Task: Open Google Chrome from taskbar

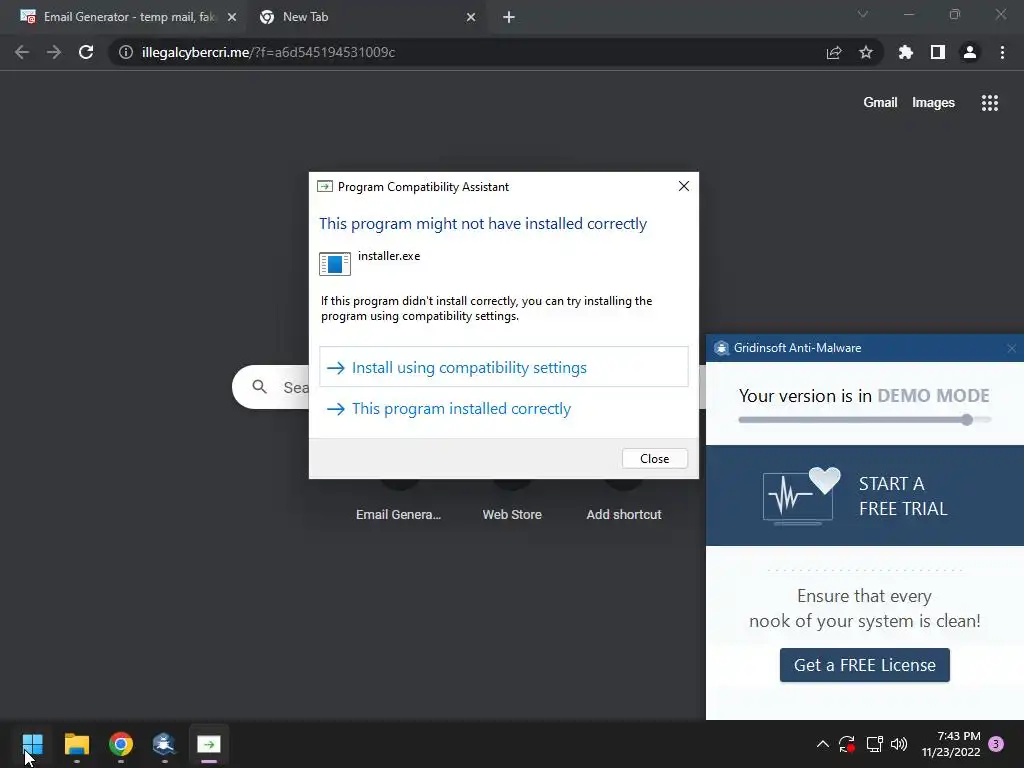Action: [121, 744]
